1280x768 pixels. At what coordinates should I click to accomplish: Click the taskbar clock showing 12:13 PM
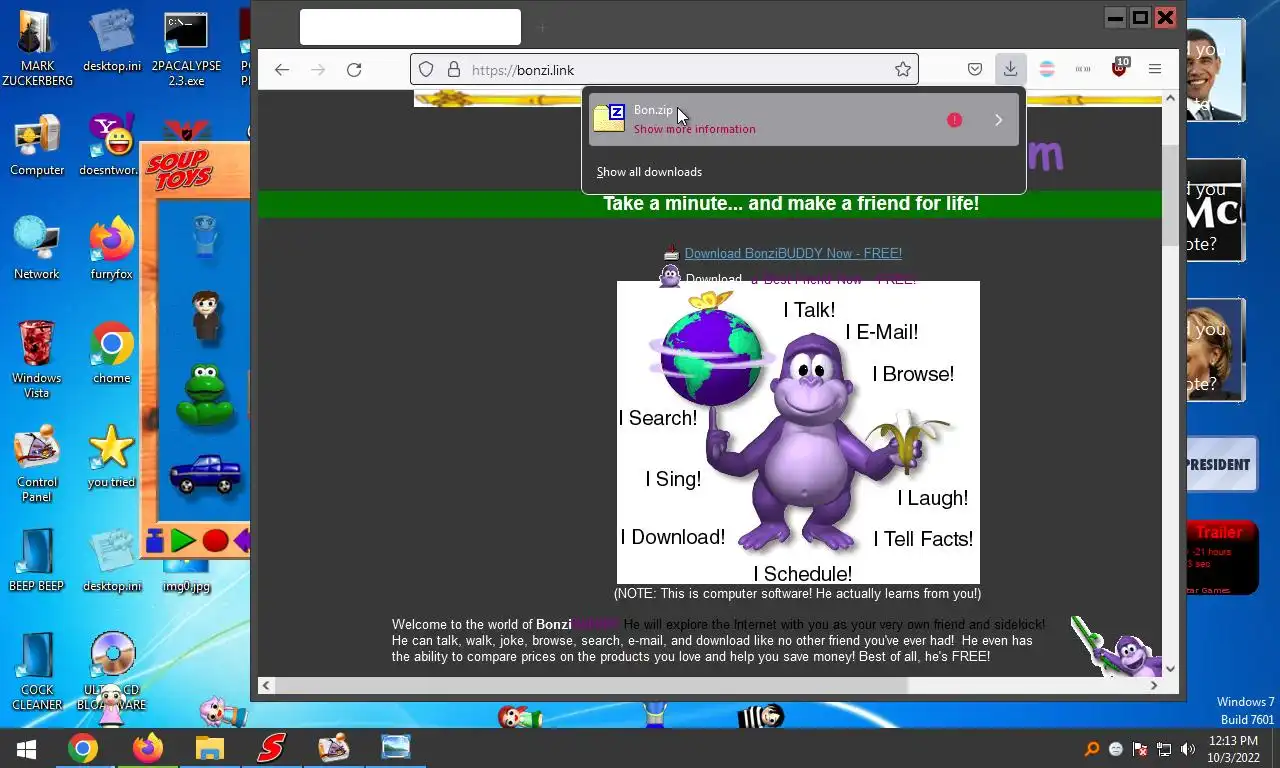pos(1233,749)
